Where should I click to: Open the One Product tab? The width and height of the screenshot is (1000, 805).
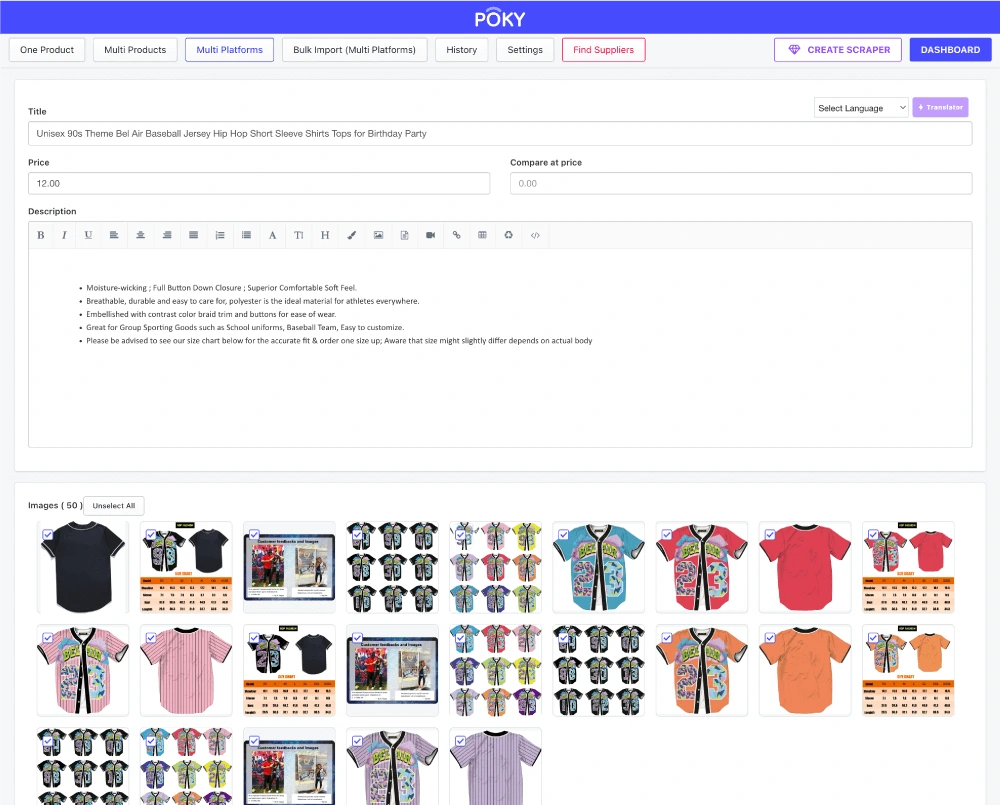coord(47,50)
